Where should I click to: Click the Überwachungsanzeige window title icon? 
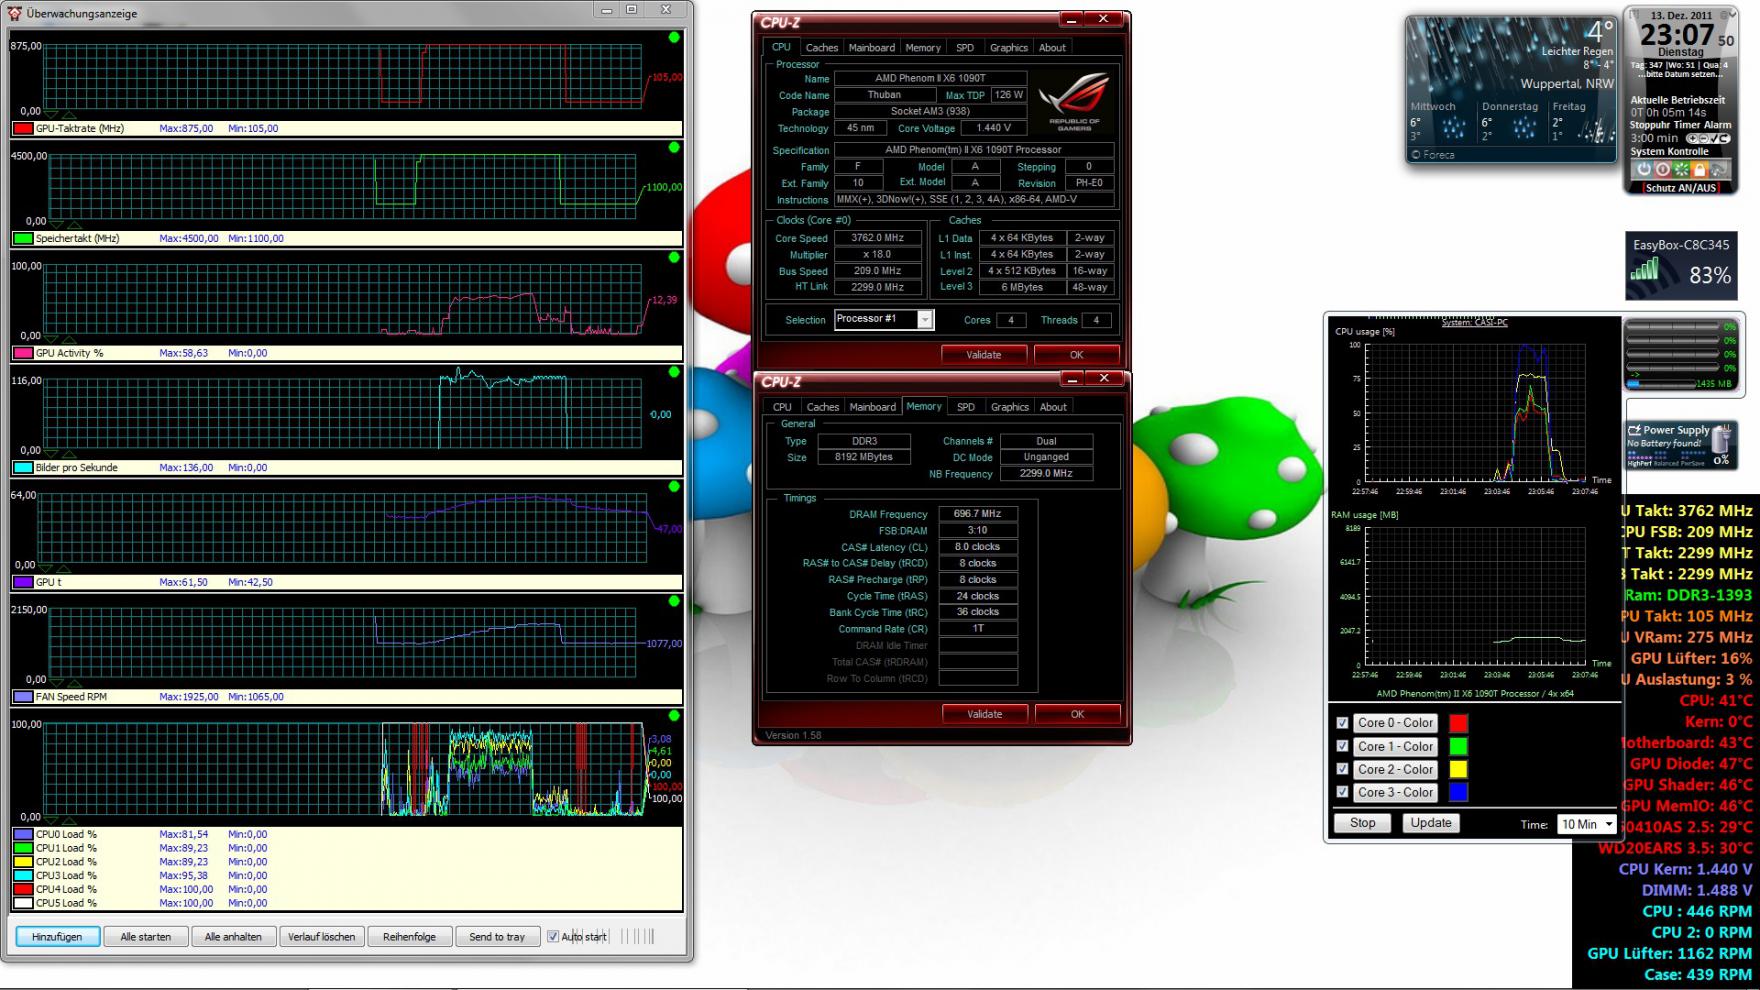[x=14, y=13]
